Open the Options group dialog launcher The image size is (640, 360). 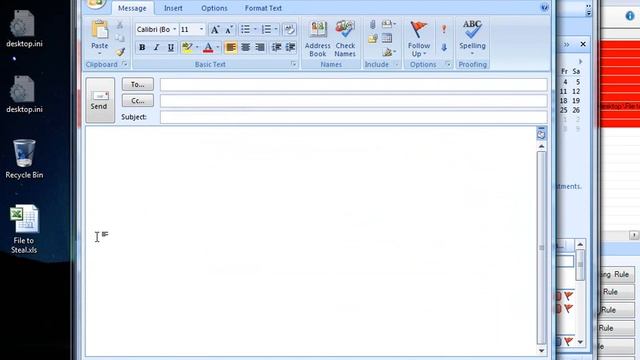point(448,64)
